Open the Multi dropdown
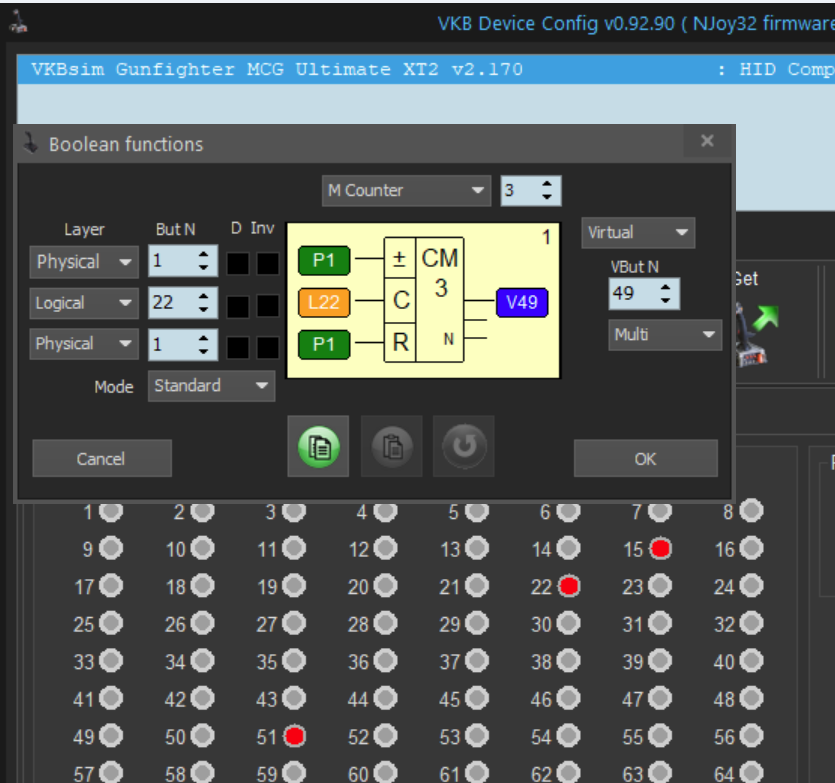The height and width of the screenshot is (783, 835). pyautogui.click(x=665, y=335)
